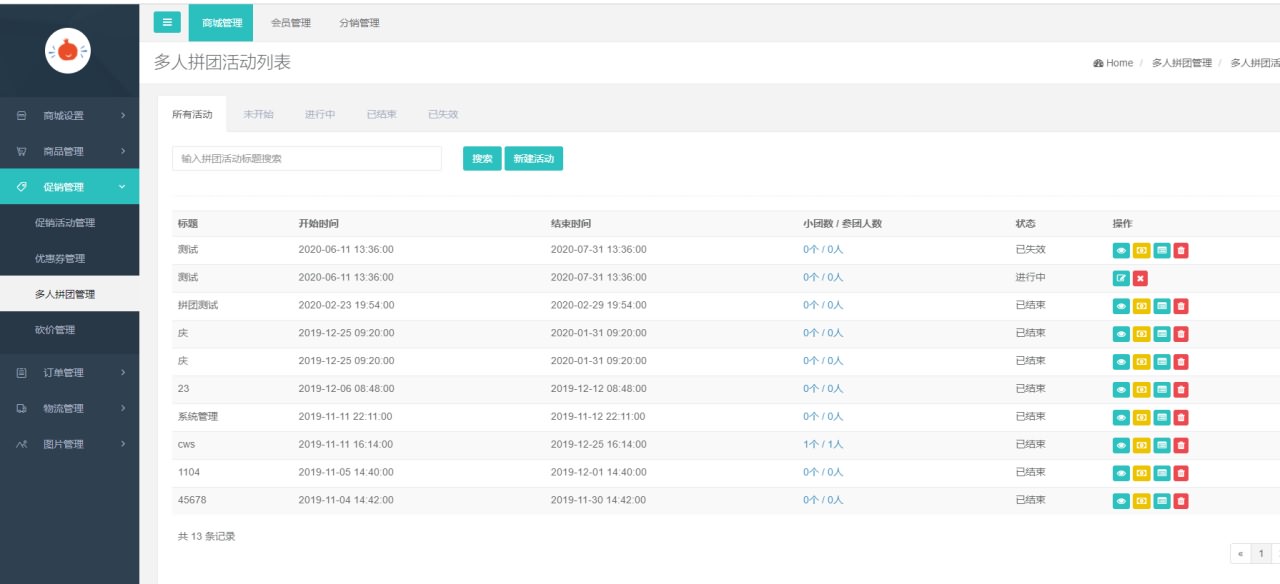Click the red X cancel icon in 进行中 row

[x=1141, y=278]
